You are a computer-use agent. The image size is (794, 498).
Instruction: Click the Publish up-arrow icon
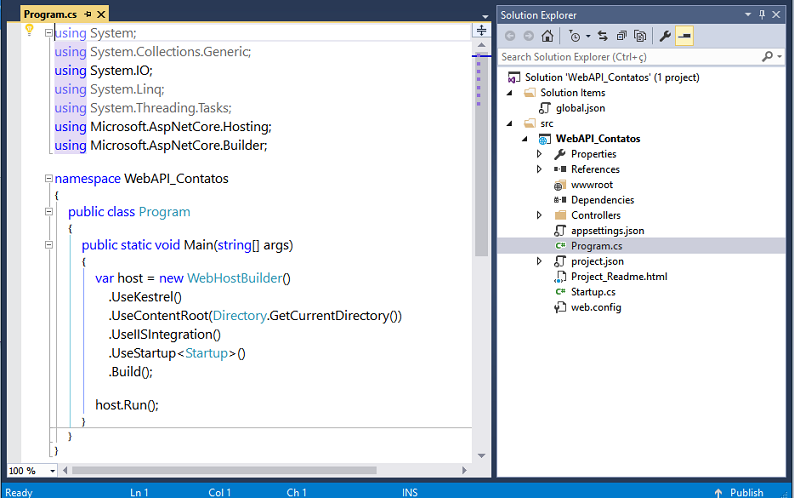718,492
